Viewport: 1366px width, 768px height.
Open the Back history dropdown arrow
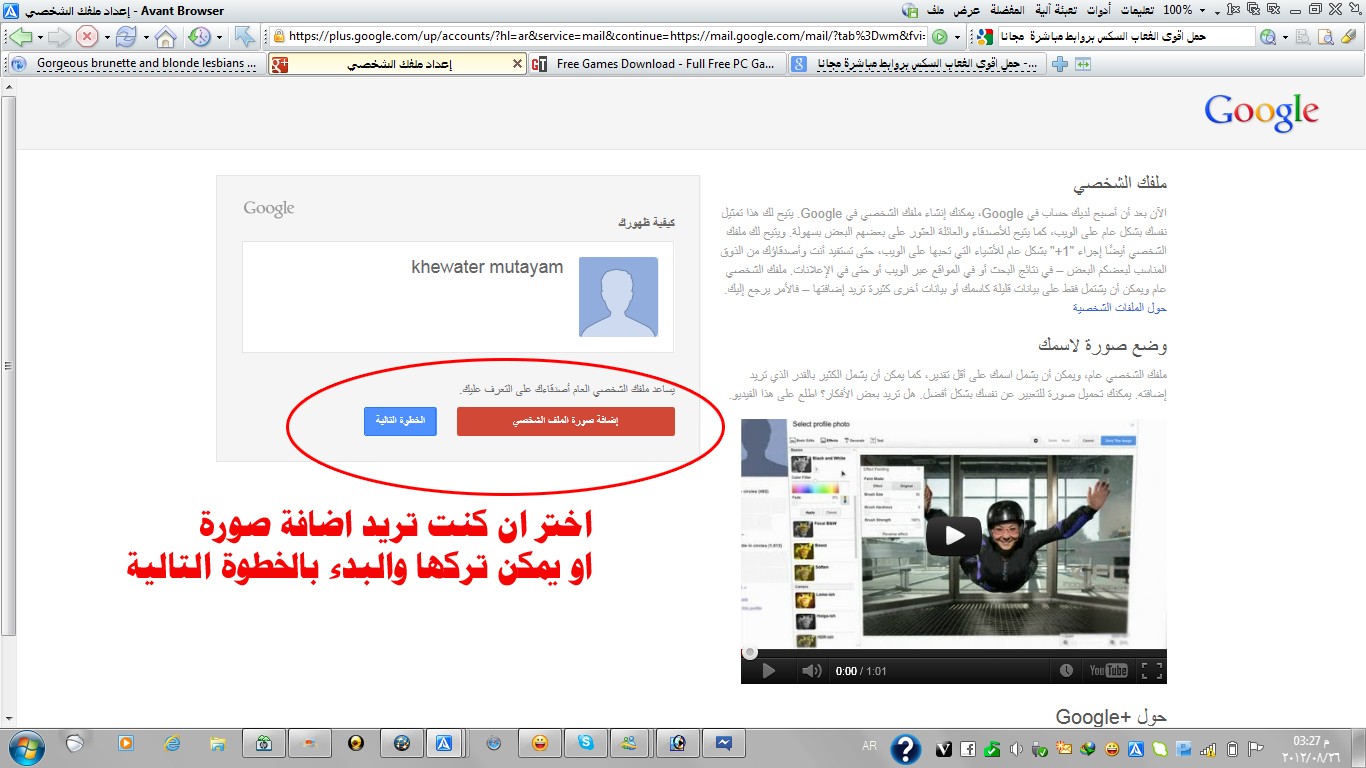tap(39, 37)
